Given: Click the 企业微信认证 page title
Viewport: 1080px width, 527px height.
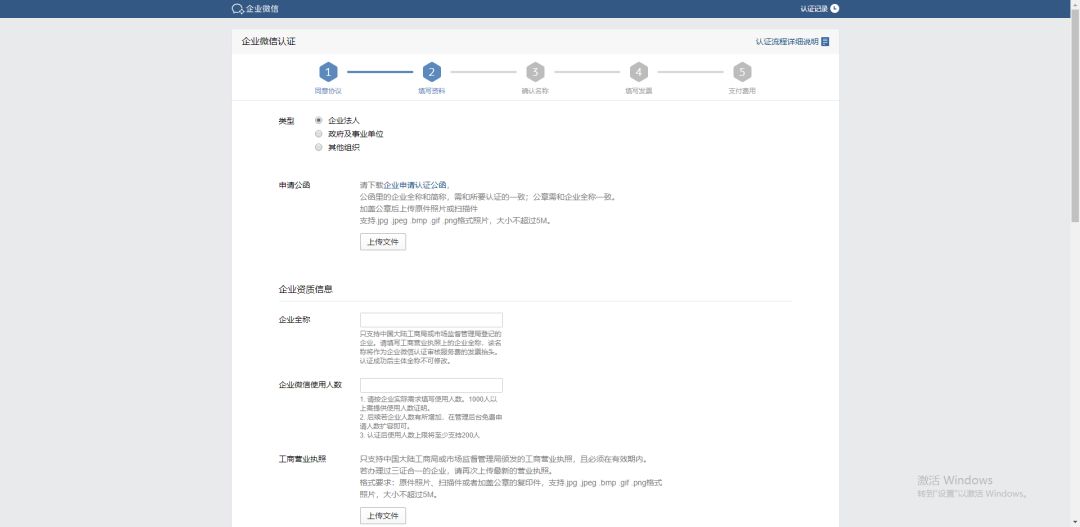Looking at the screenshot, I should pyautogui.click(x=269, y=41).
